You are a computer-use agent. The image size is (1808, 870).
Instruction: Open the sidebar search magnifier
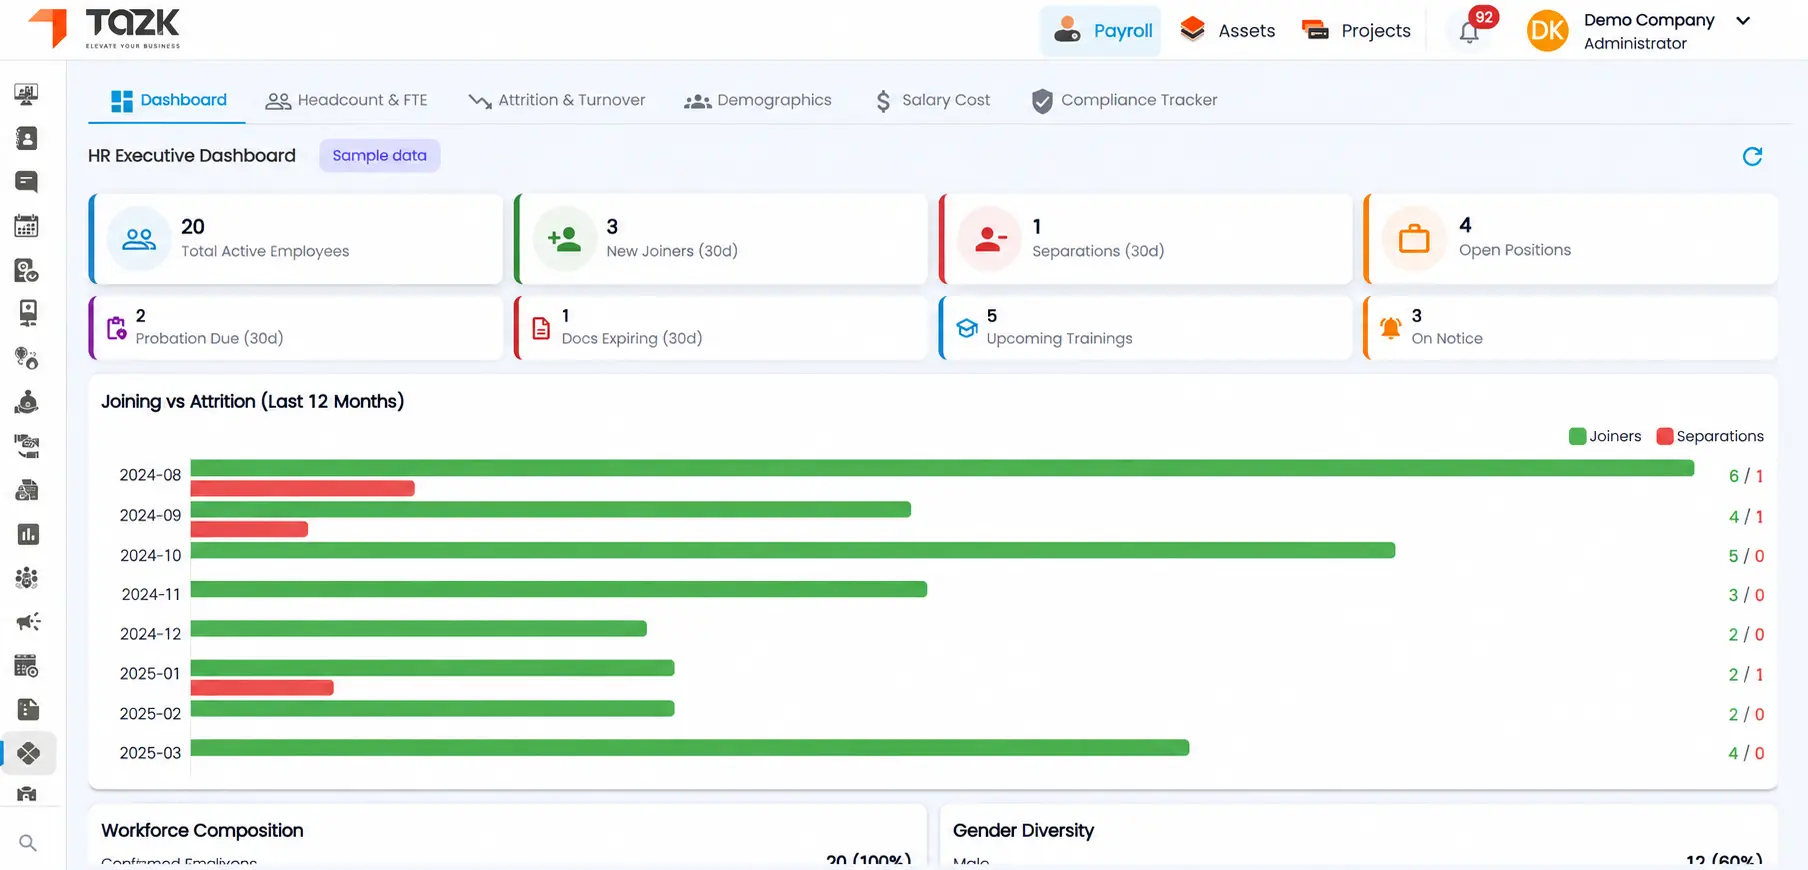pos(28,843)
